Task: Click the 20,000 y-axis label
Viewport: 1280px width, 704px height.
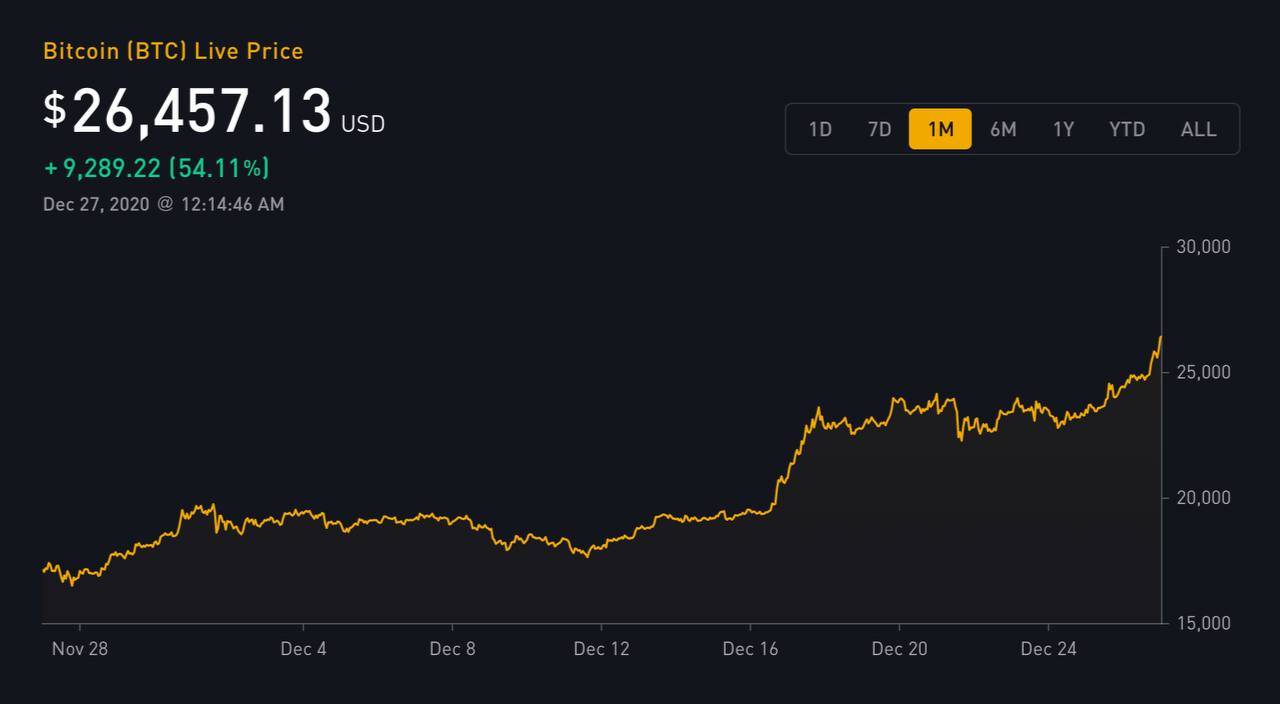Action: coord(1202,498)
